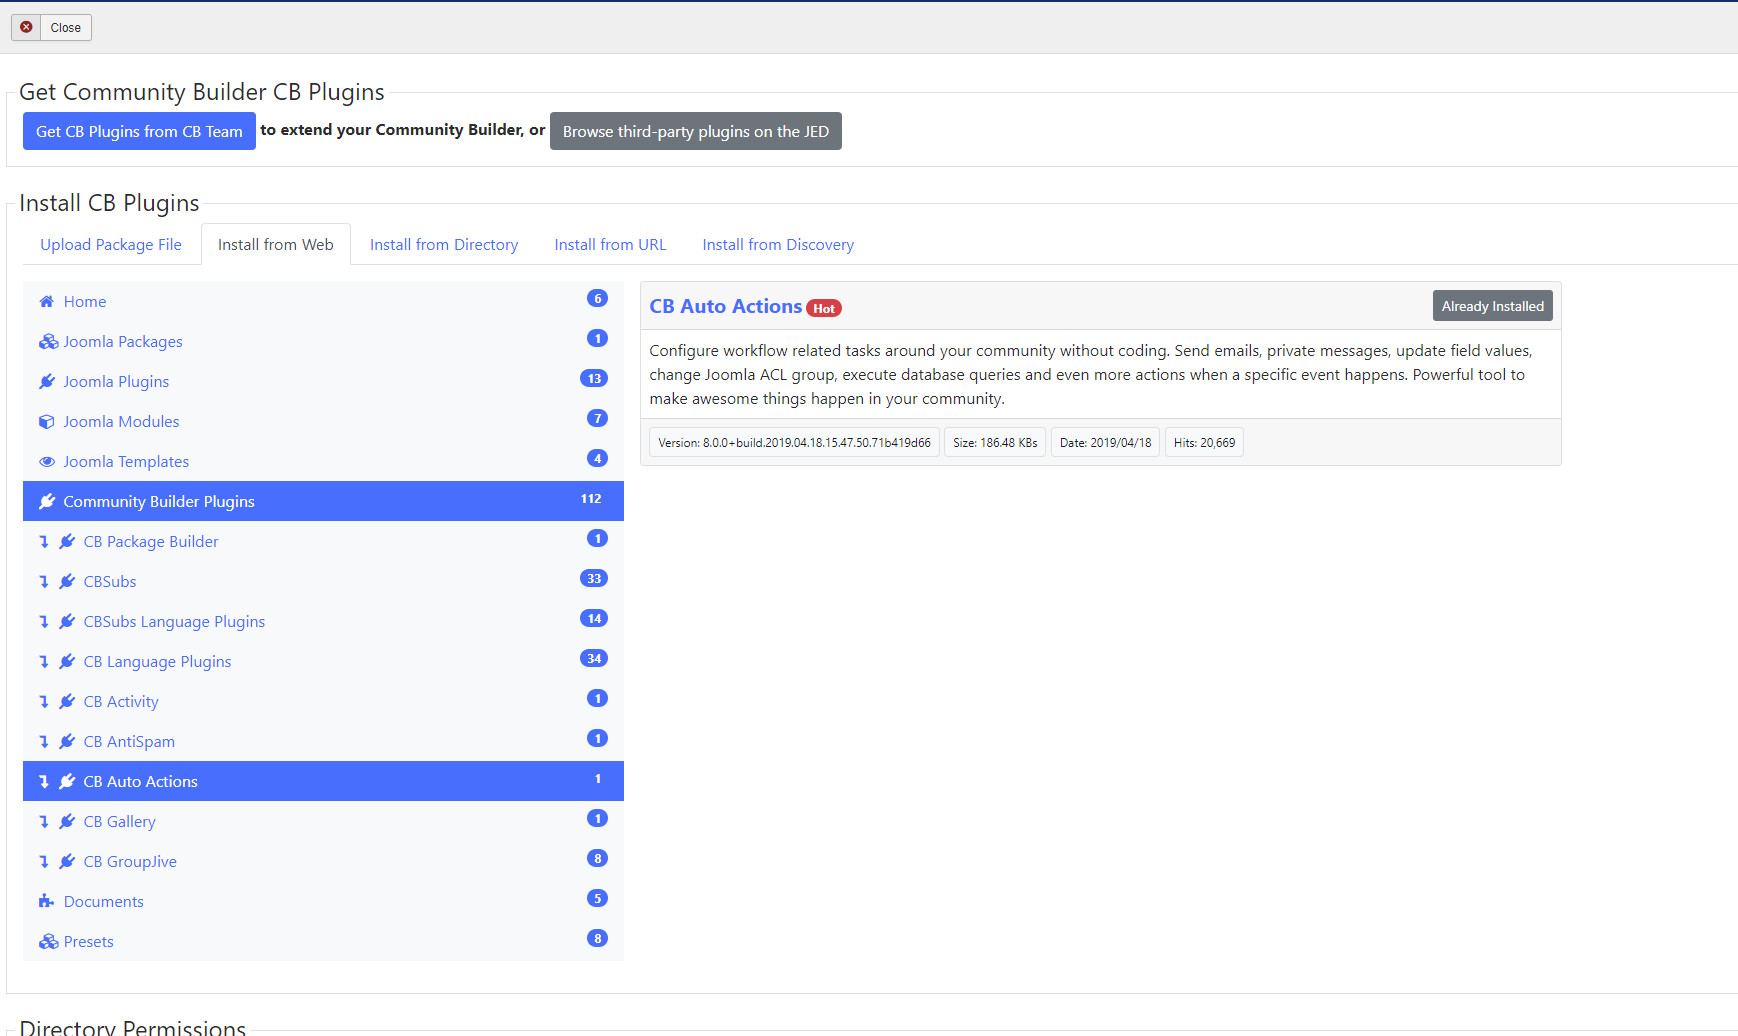Viewport: 1738px width, 1036px height.
Task: Open the Joomla Packages category
Action: coord(323,341)
